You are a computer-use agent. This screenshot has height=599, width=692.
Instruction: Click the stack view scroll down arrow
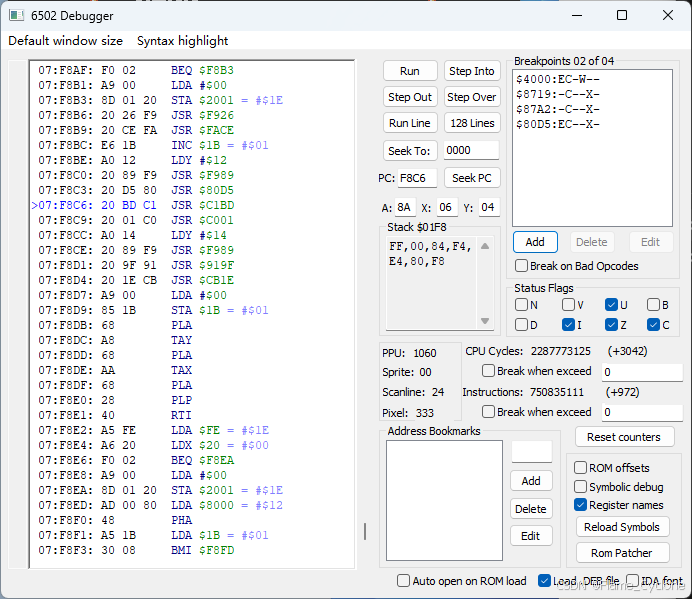(x=485, y=321)
